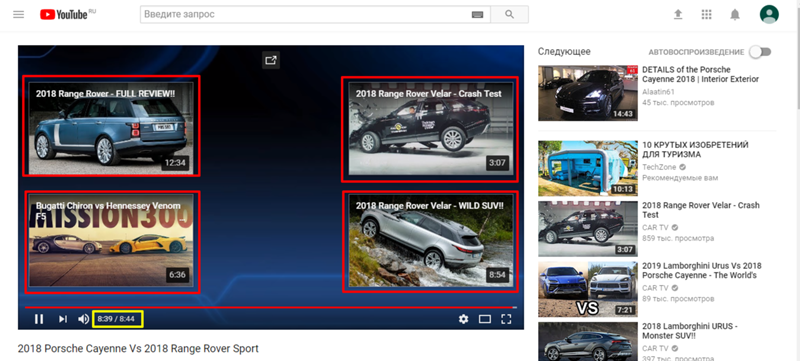Mute the player volume icon
800x361 pixels.
click(83, 319)
